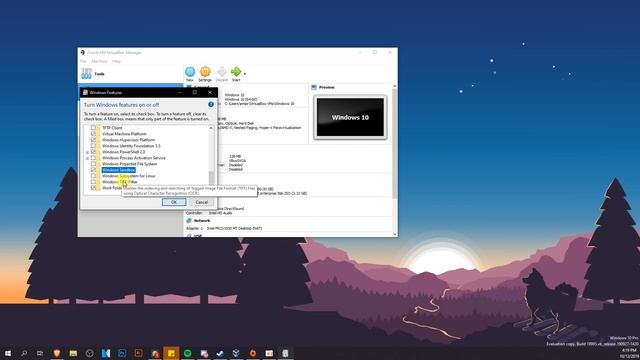Enable Windows Identity Foundation 3.5

tap(93, 146)
